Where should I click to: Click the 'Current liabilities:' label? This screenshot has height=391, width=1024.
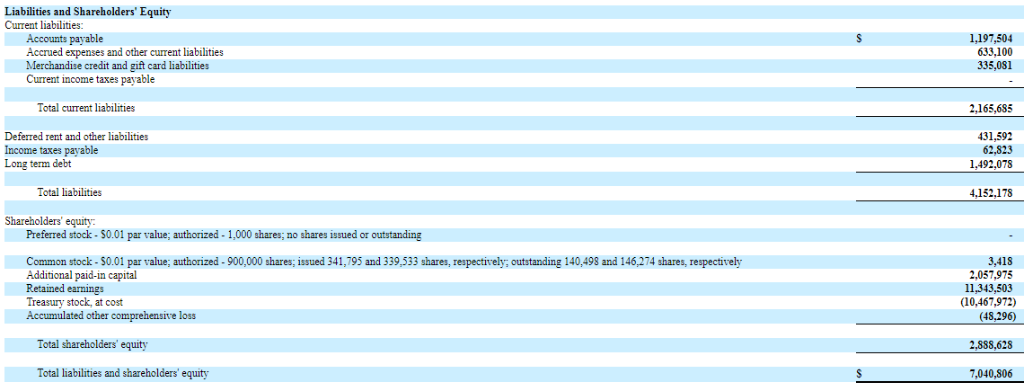(44, 25)
